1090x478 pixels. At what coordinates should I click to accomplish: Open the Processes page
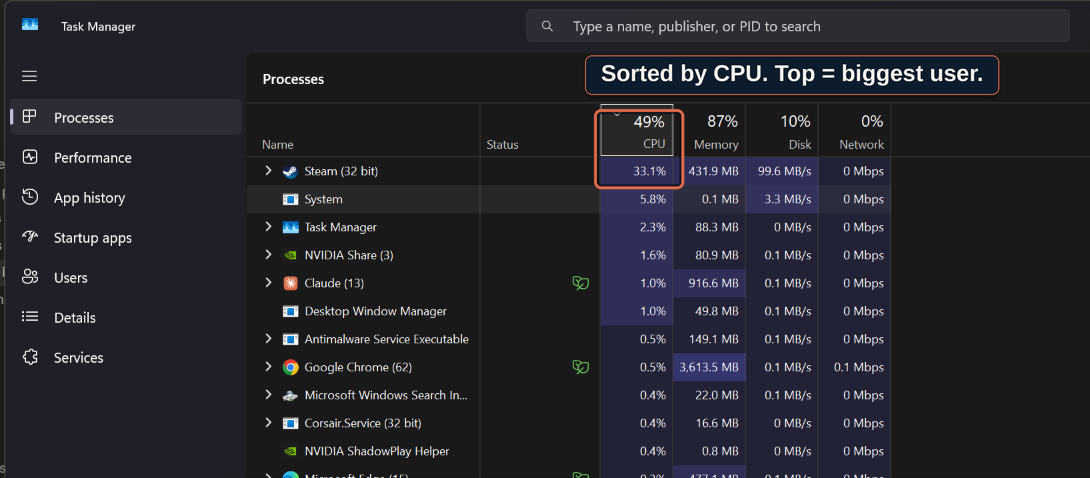click(x=126, y=117)
